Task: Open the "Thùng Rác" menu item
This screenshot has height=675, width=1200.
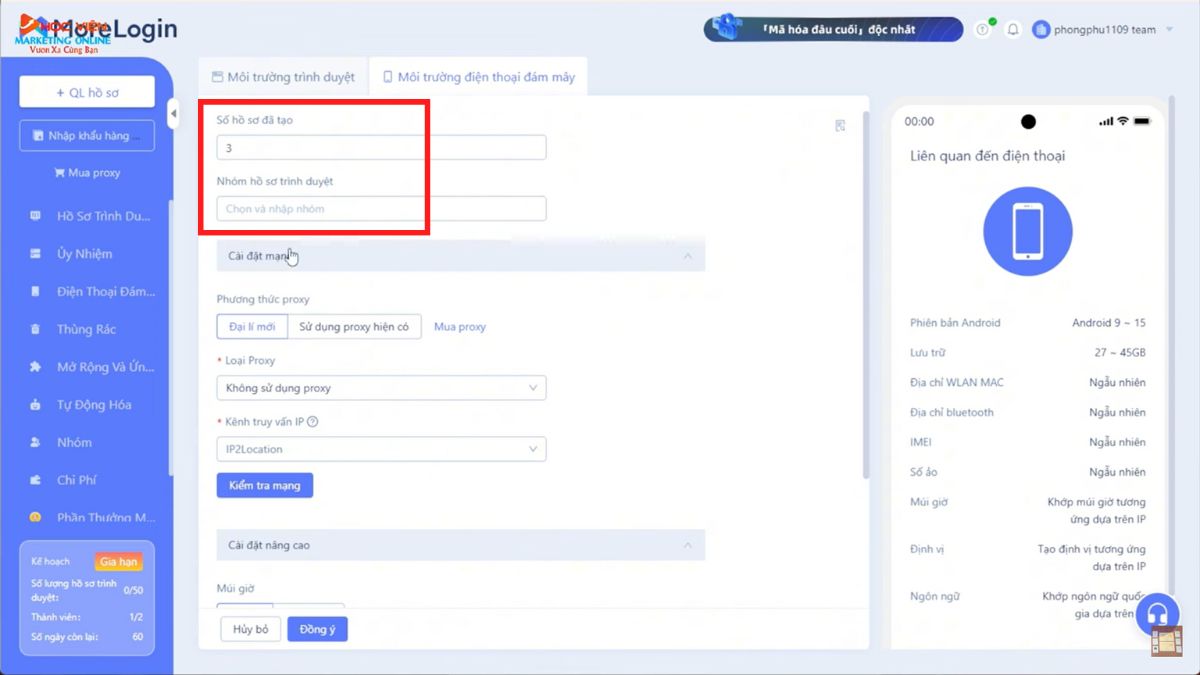Action: point(87,329)
